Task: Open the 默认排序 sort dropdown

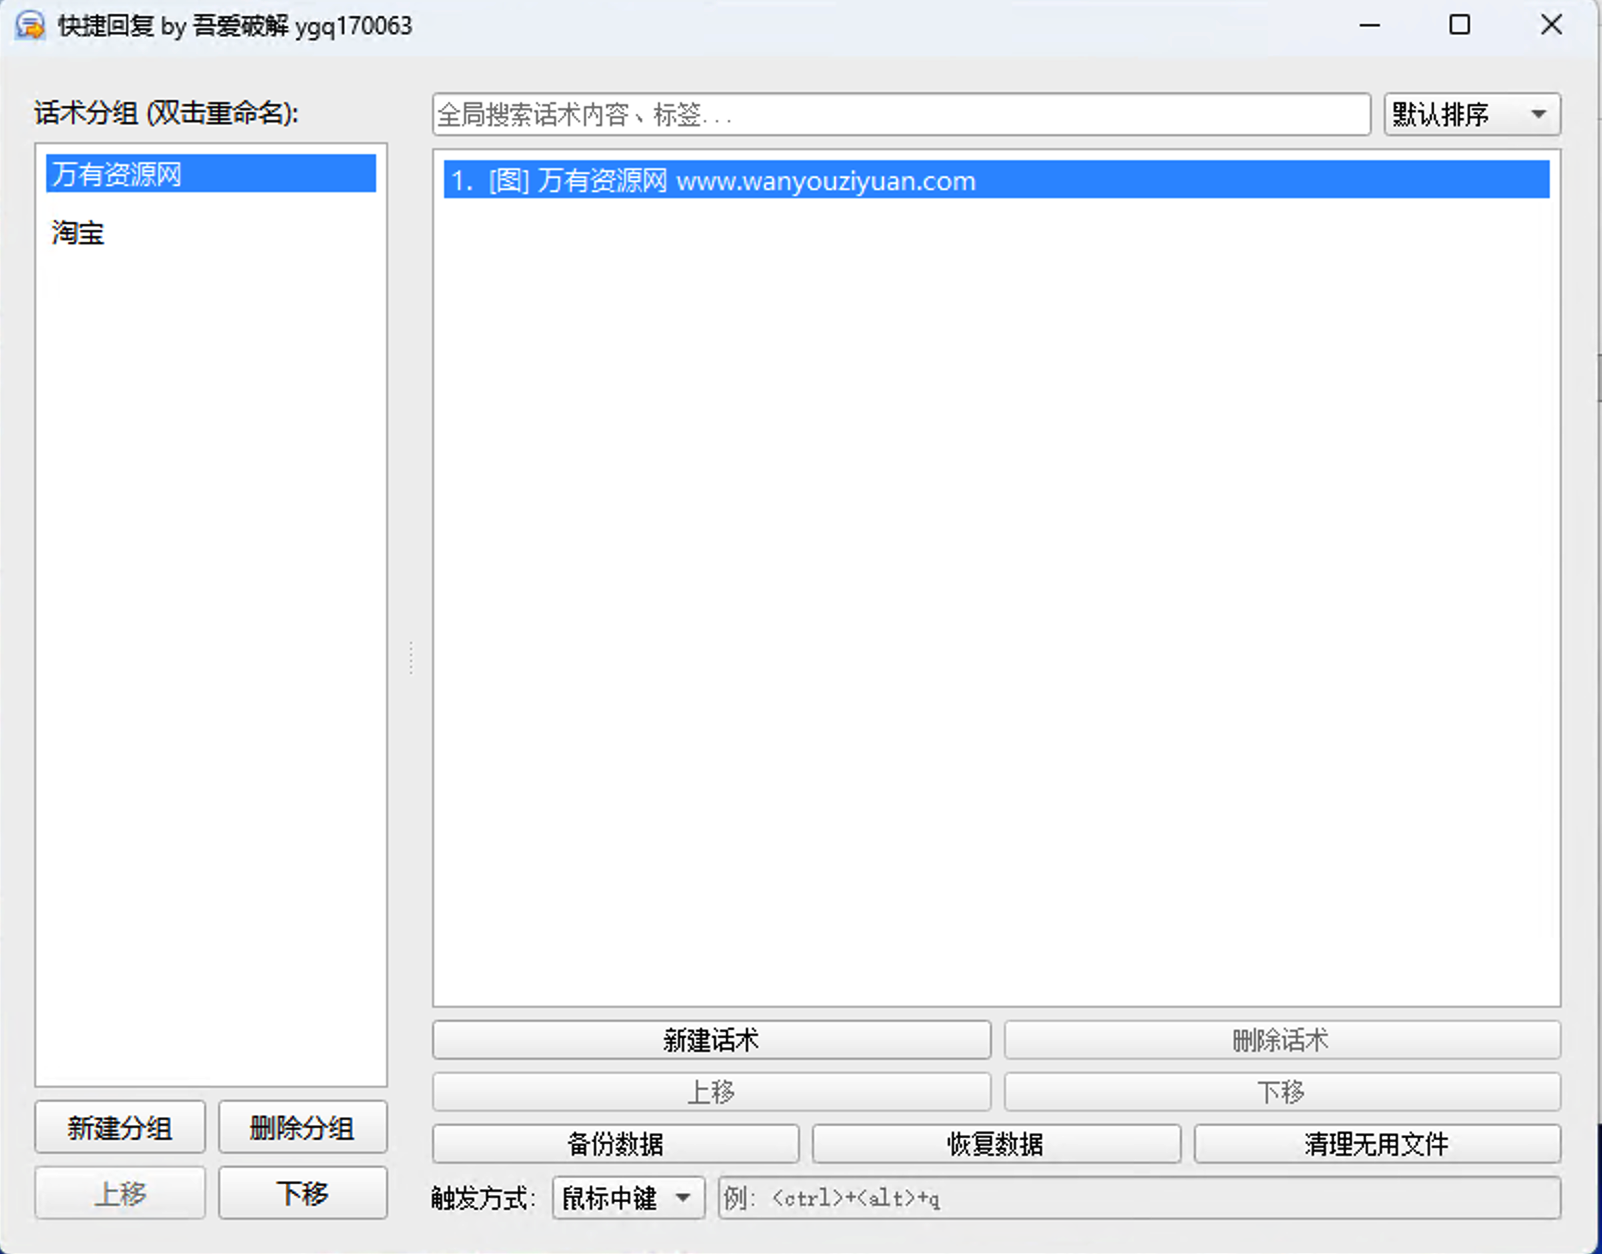Action: tap(1471, 115)
